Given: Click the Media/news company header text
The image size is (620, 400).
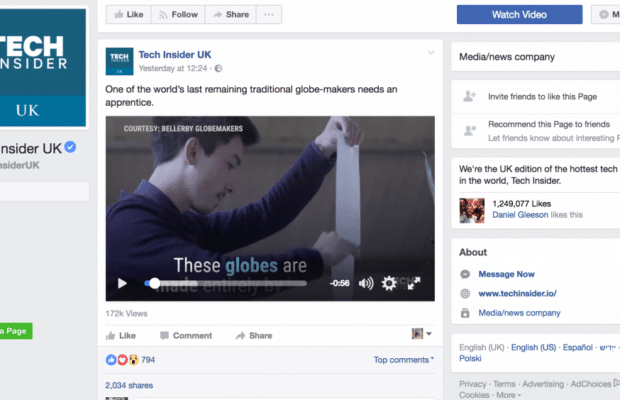Looking at the screenshot, I should (507, 57).
